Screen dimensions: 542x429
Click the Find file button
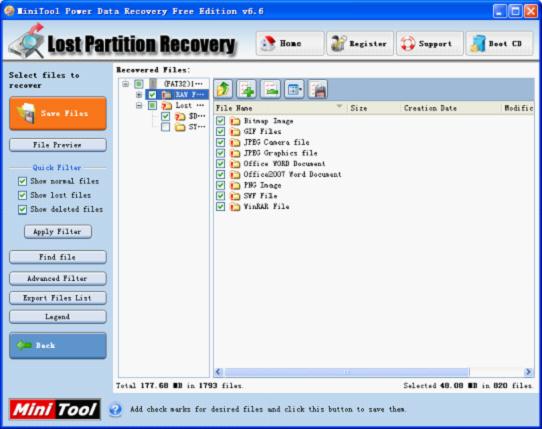[58, 257]
